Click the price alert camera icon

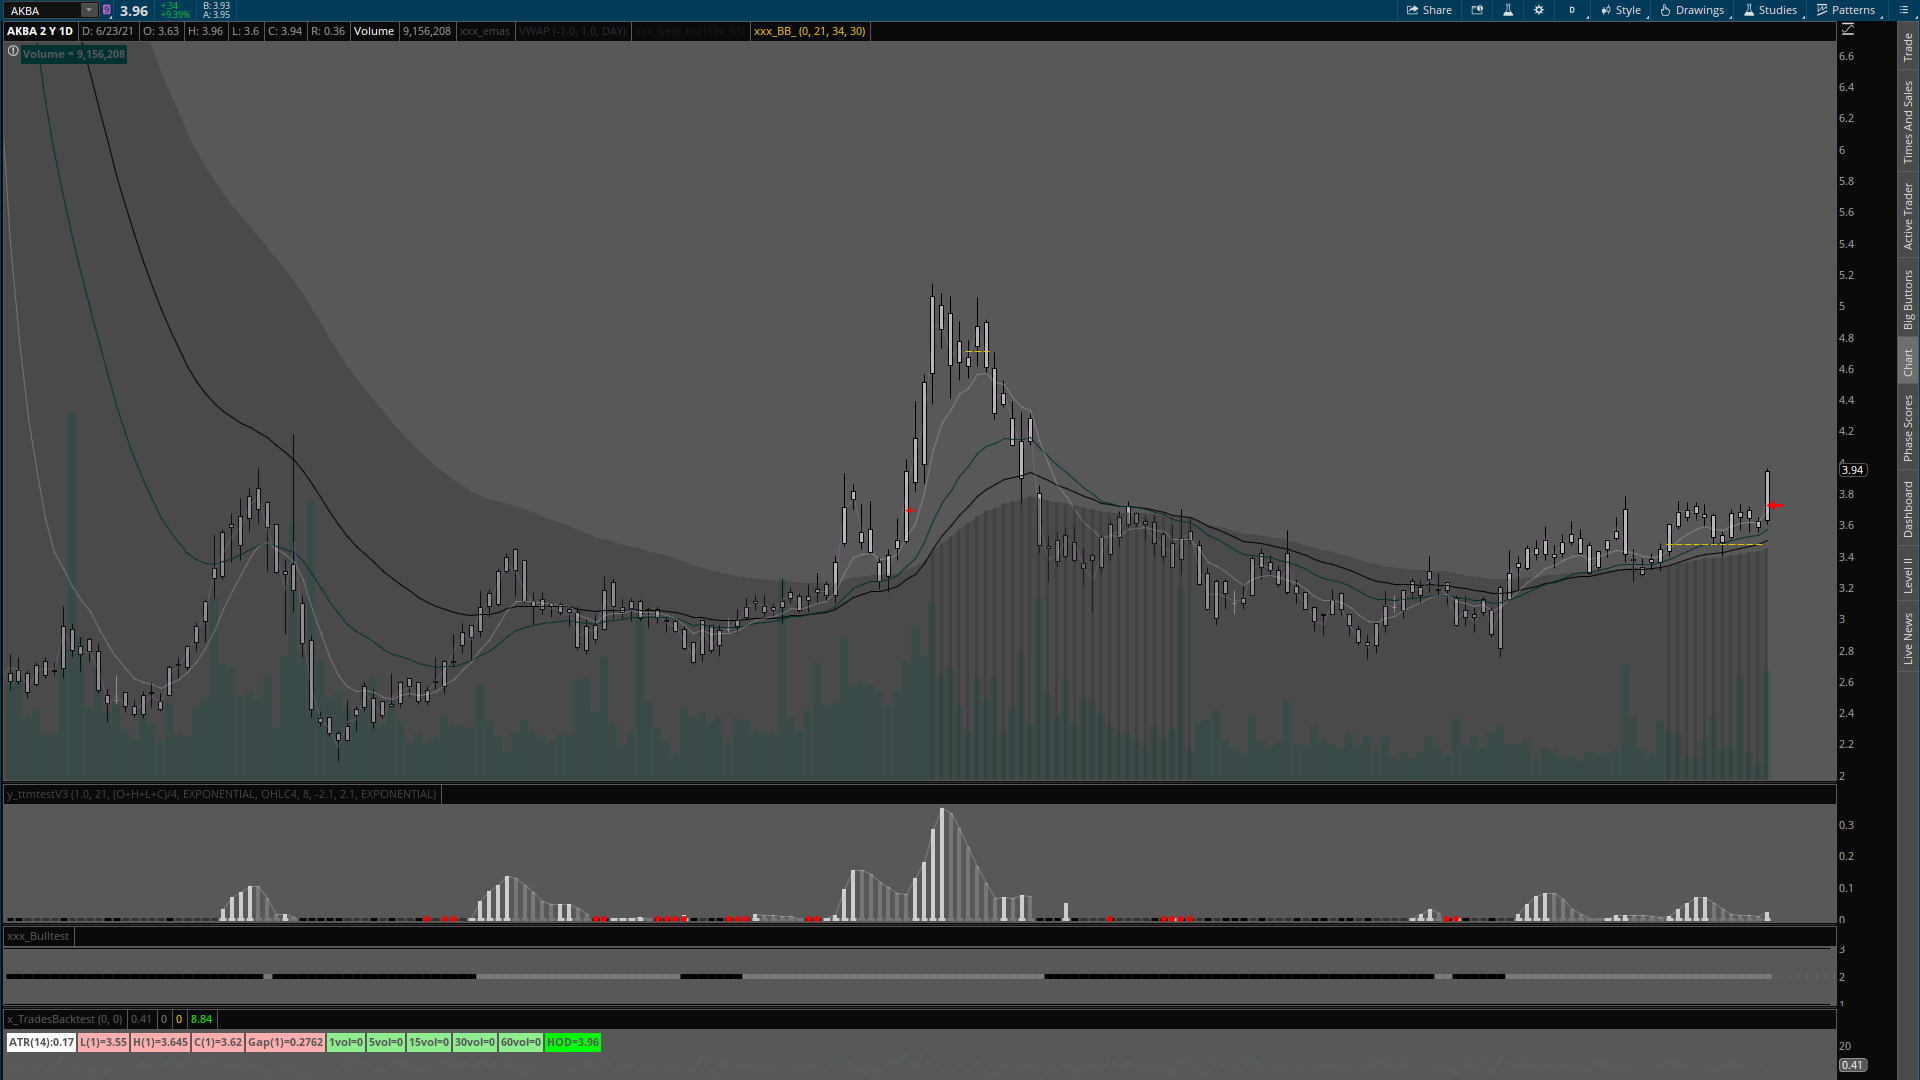coord(1477,10)
